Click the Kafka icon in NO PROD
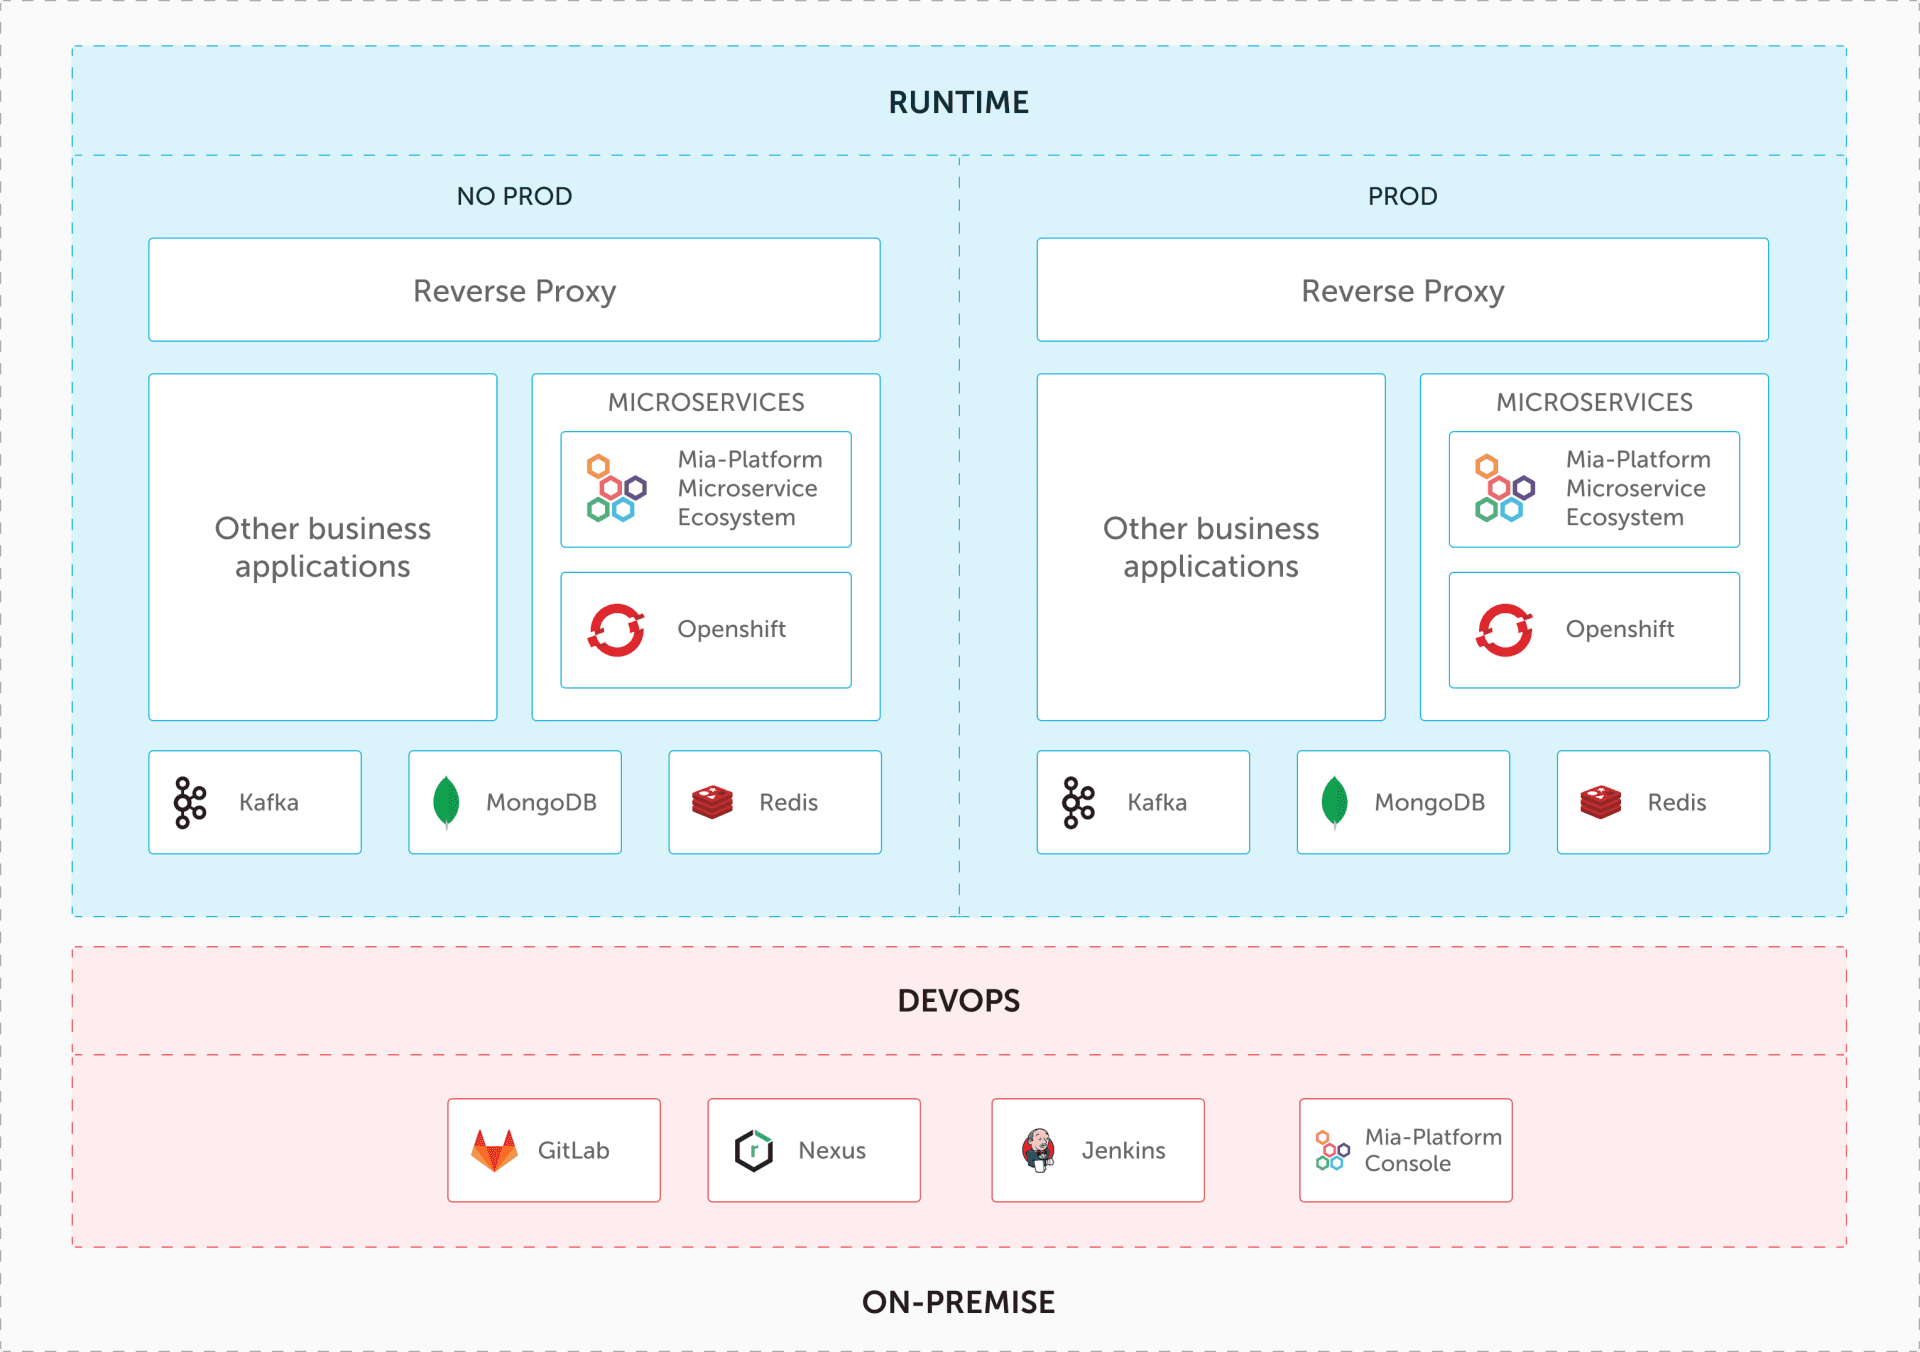This screenshot has height=1352, width=1920. pyautogui.click(x=190, y=802)
